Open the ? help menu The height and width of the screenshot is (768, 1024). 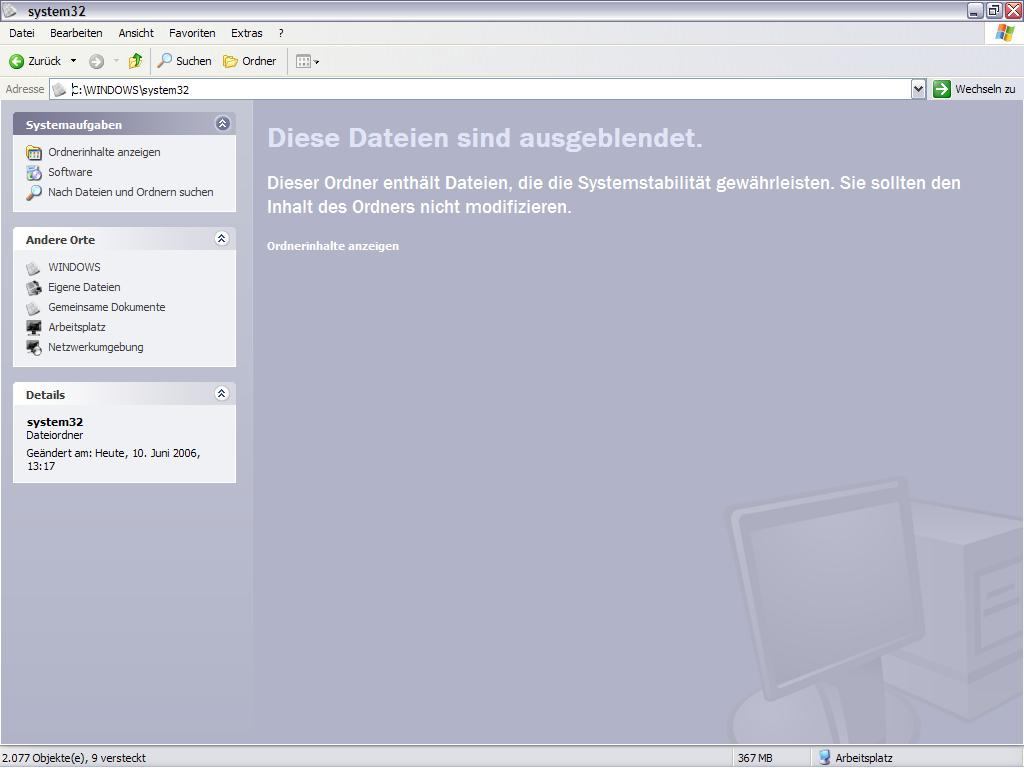pos(281,33)
